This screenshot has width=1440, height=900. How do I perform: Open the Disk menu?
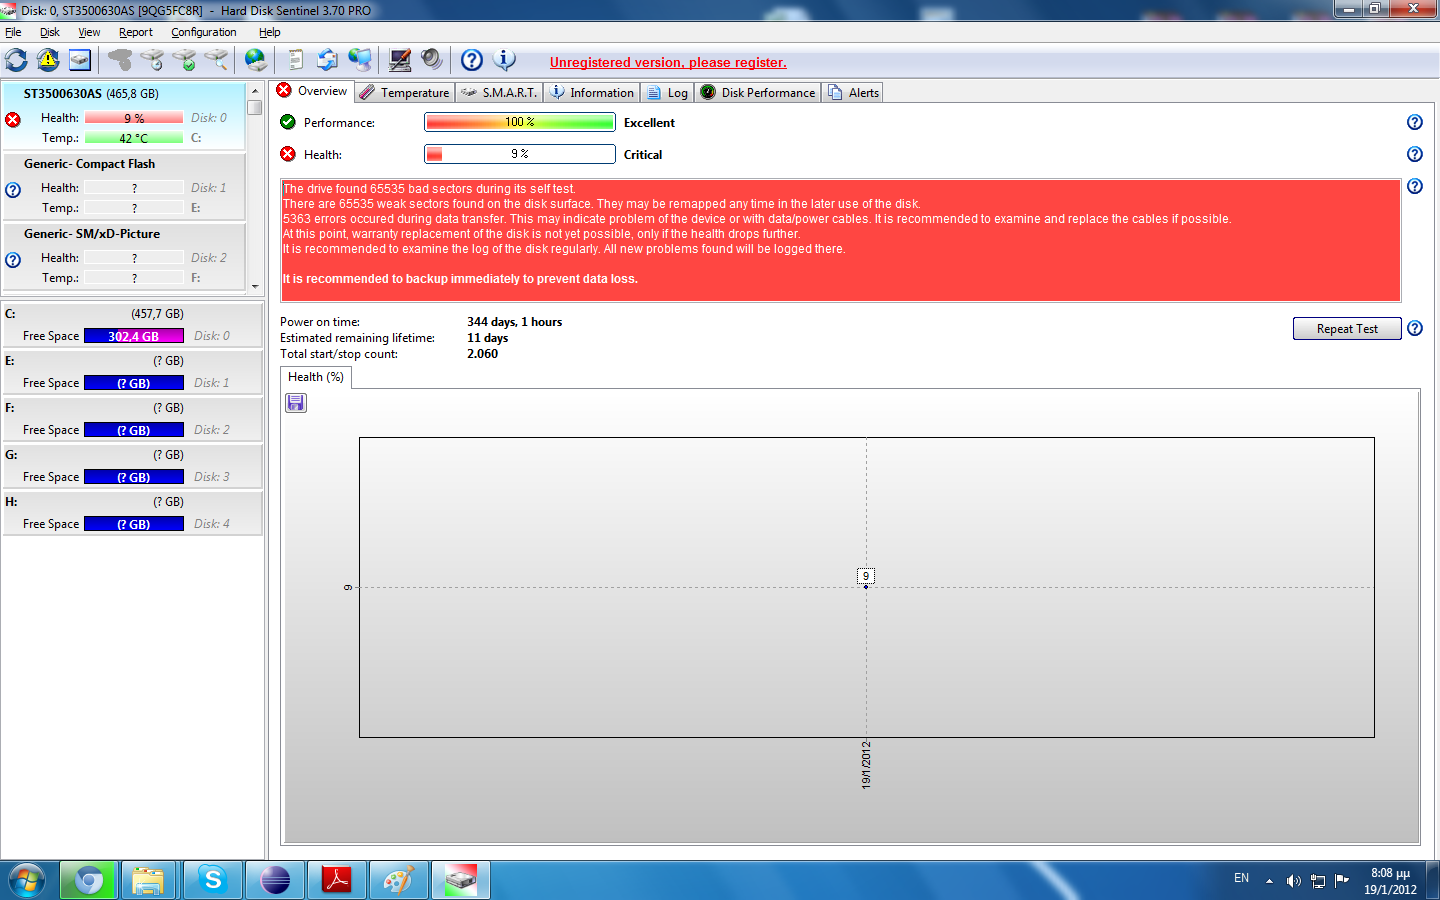(50, 32)
